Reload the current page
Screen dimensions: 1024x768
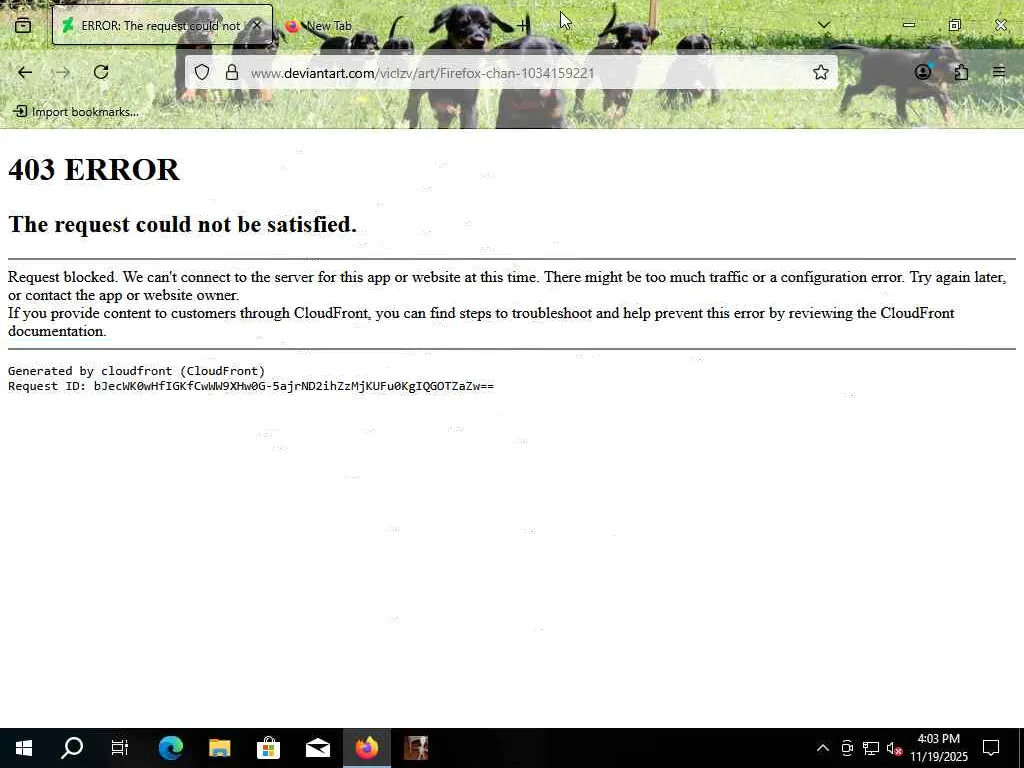[x=101, y=72]
